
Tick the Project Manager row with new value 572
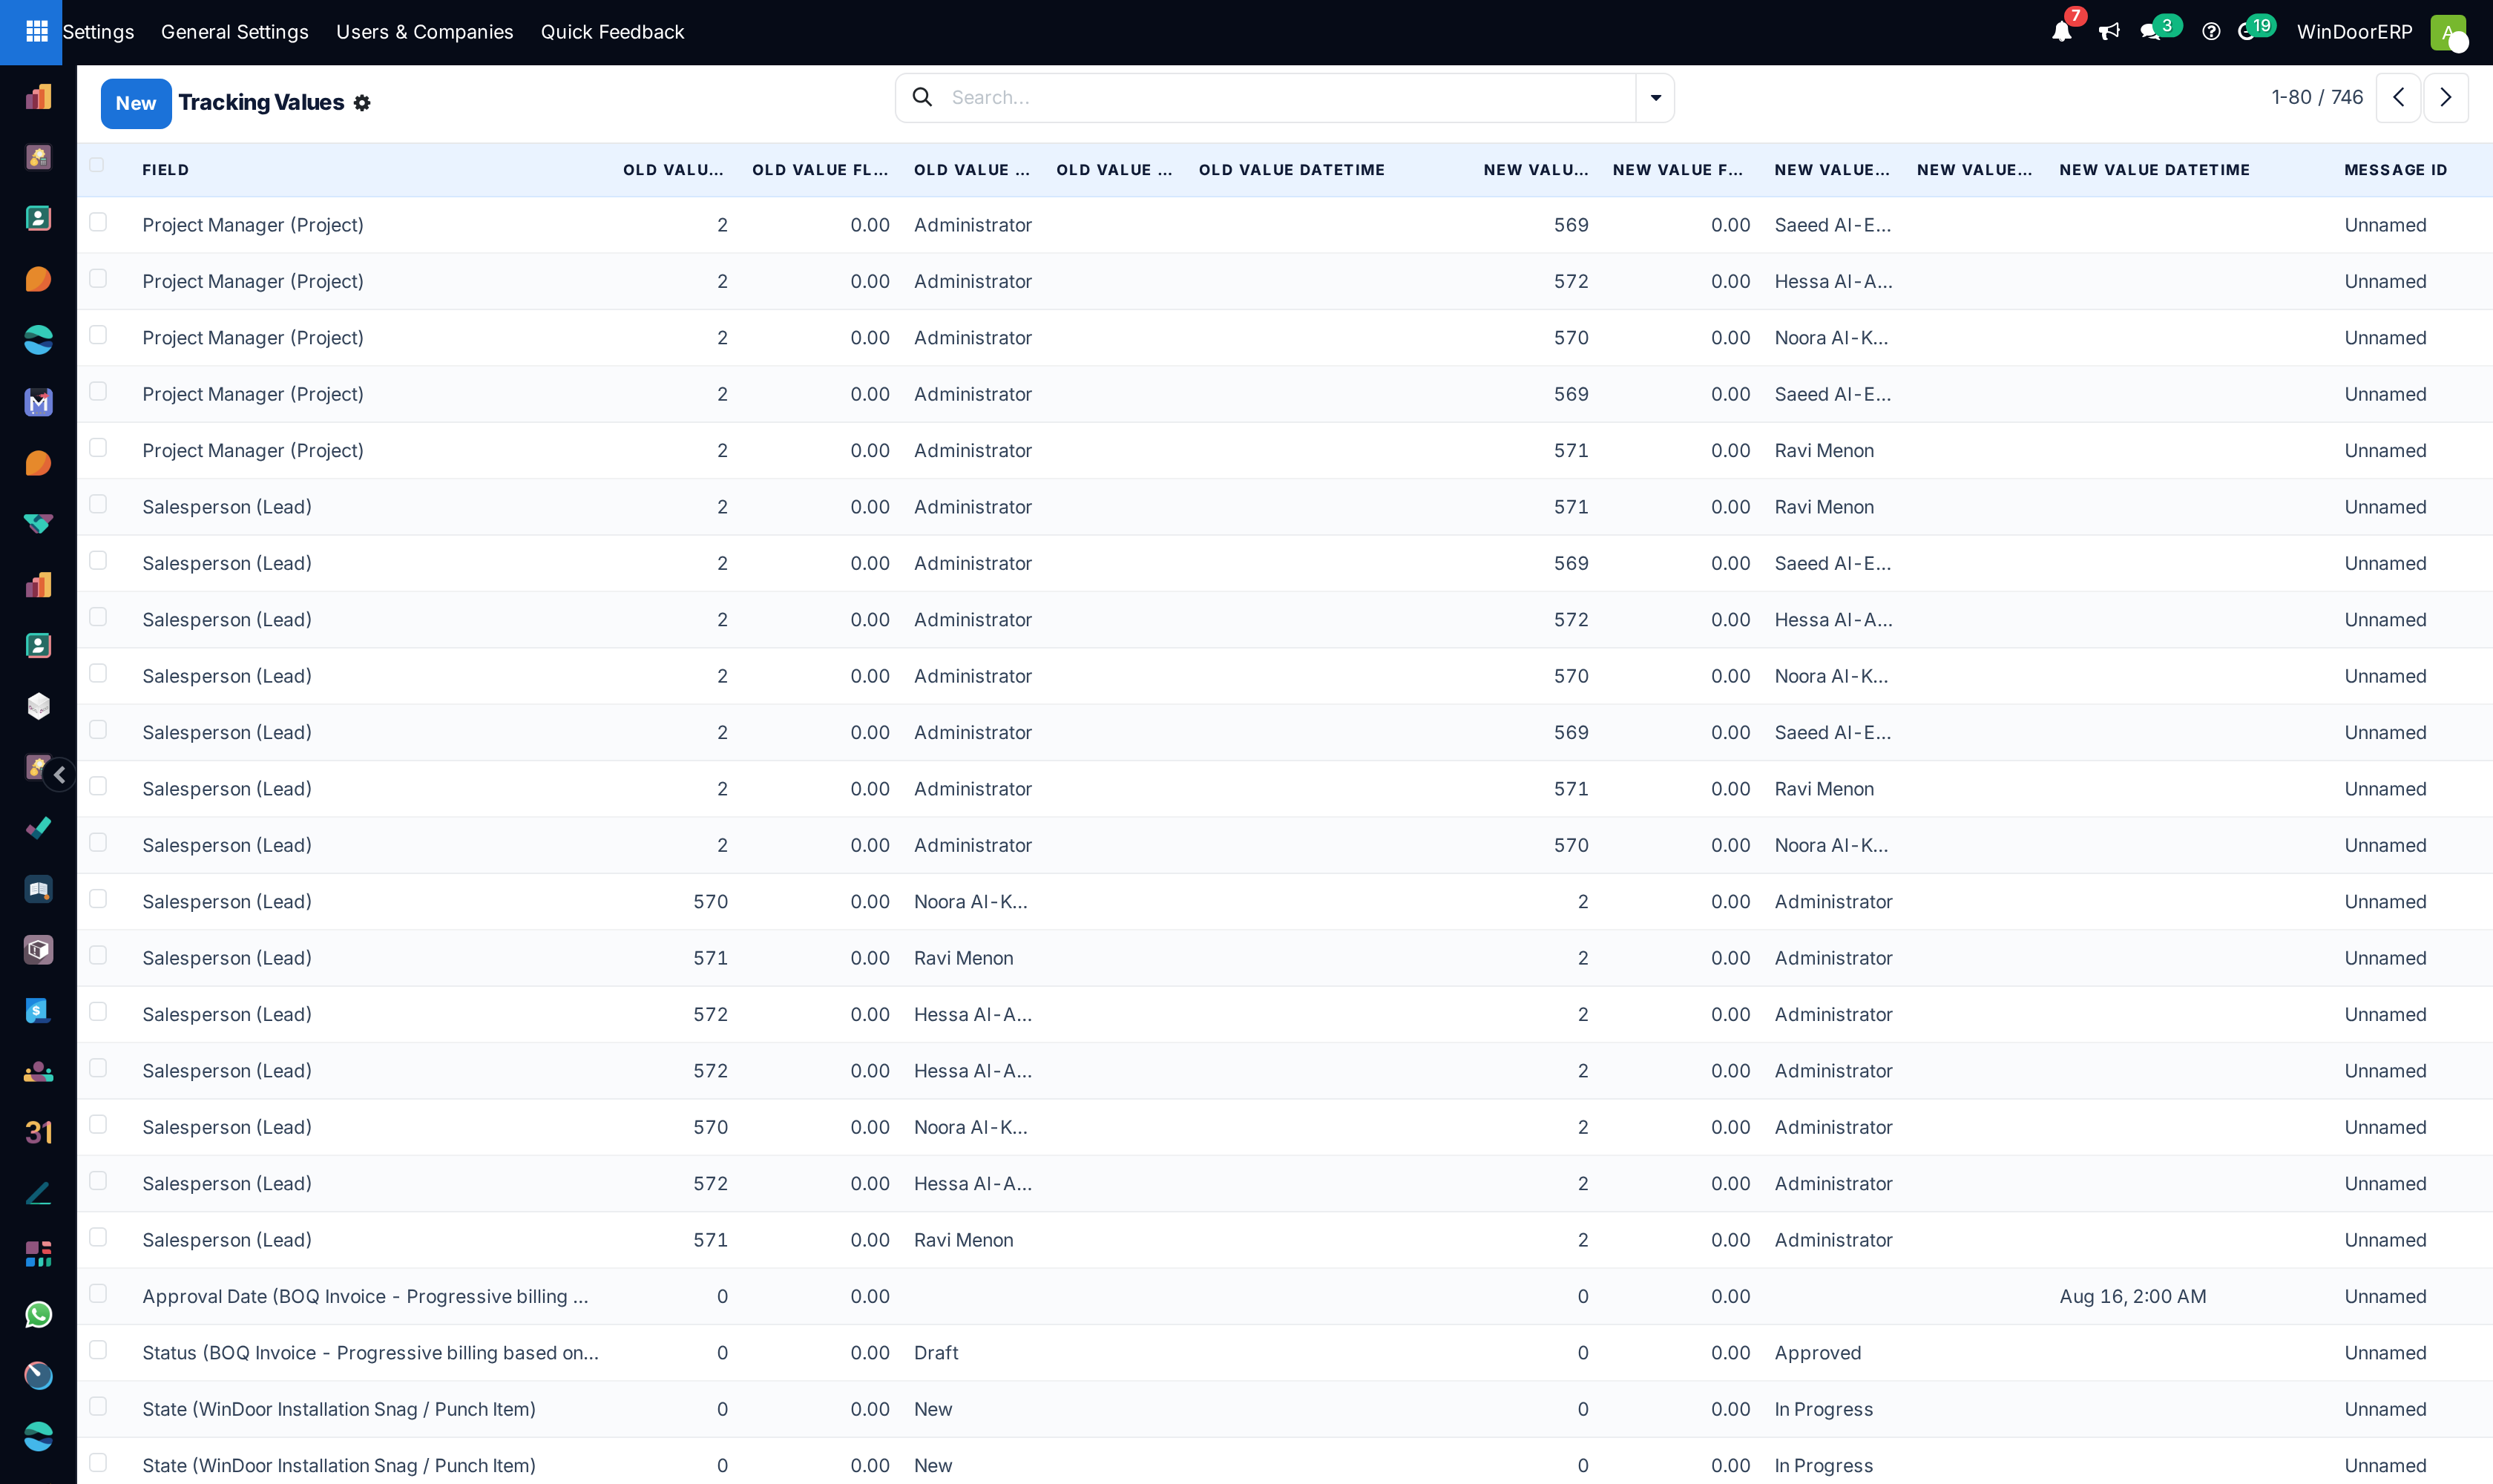[x=98, y=278]
